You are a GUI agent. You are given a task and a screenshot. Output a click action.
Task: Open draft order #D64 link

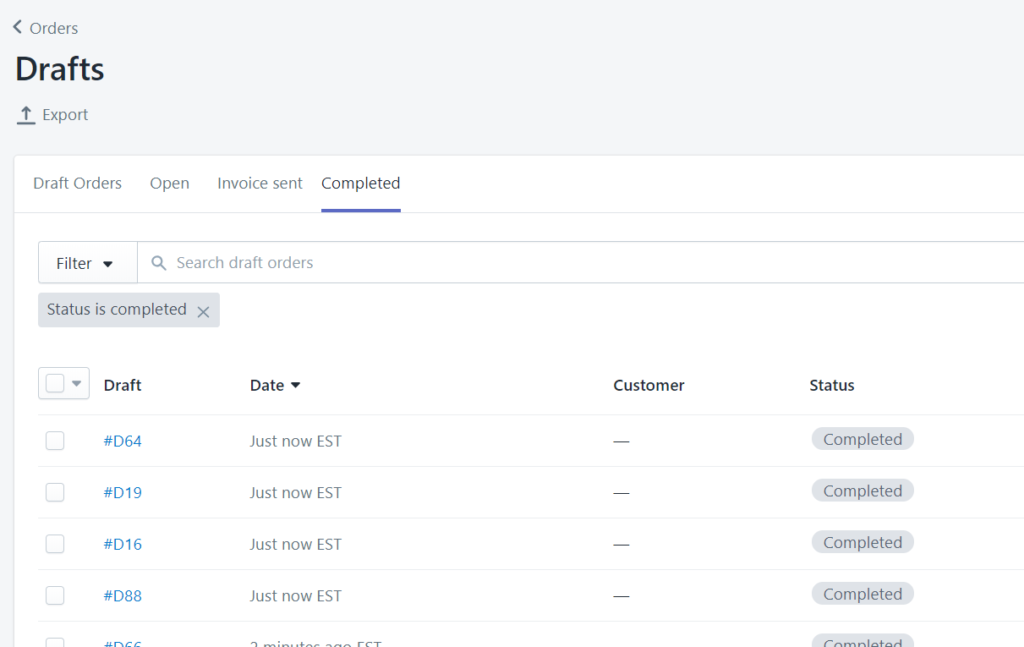(123, 441)
